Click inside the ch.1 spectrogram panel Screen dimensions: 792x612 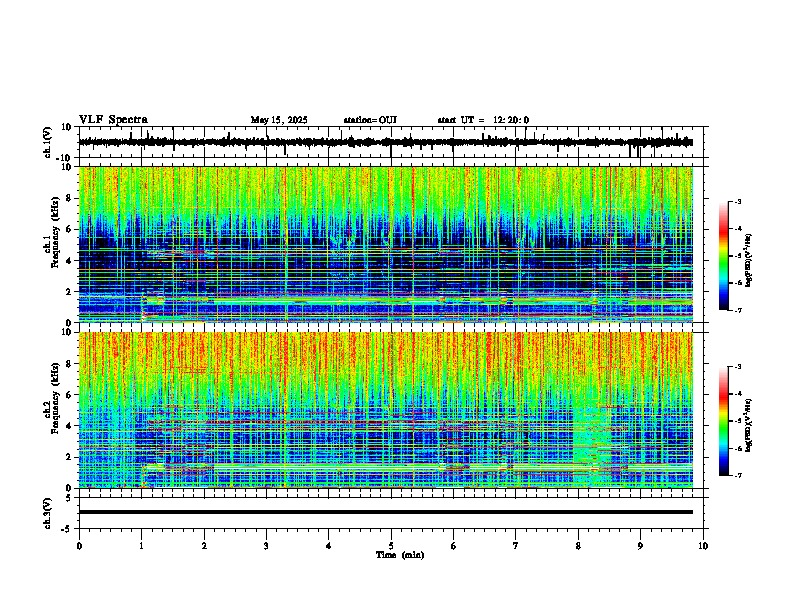pyautogui.click(x=386, y=244)
